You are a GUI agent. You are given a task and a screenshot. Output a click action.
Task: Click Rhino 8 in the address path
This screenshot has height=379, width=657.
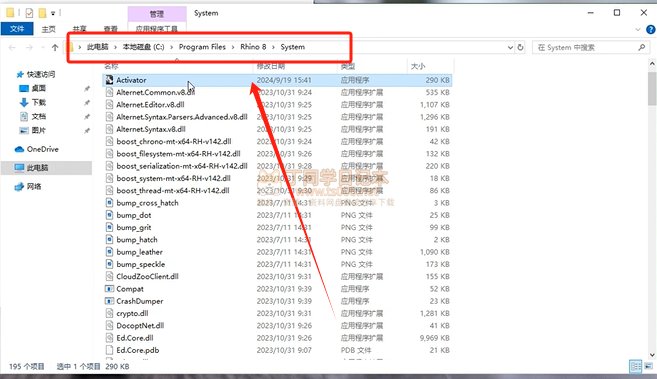(253, 47)
